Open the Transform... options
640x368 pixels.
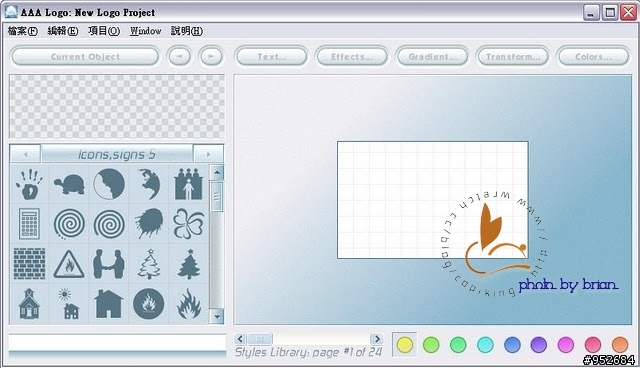[x=513, y=57]
